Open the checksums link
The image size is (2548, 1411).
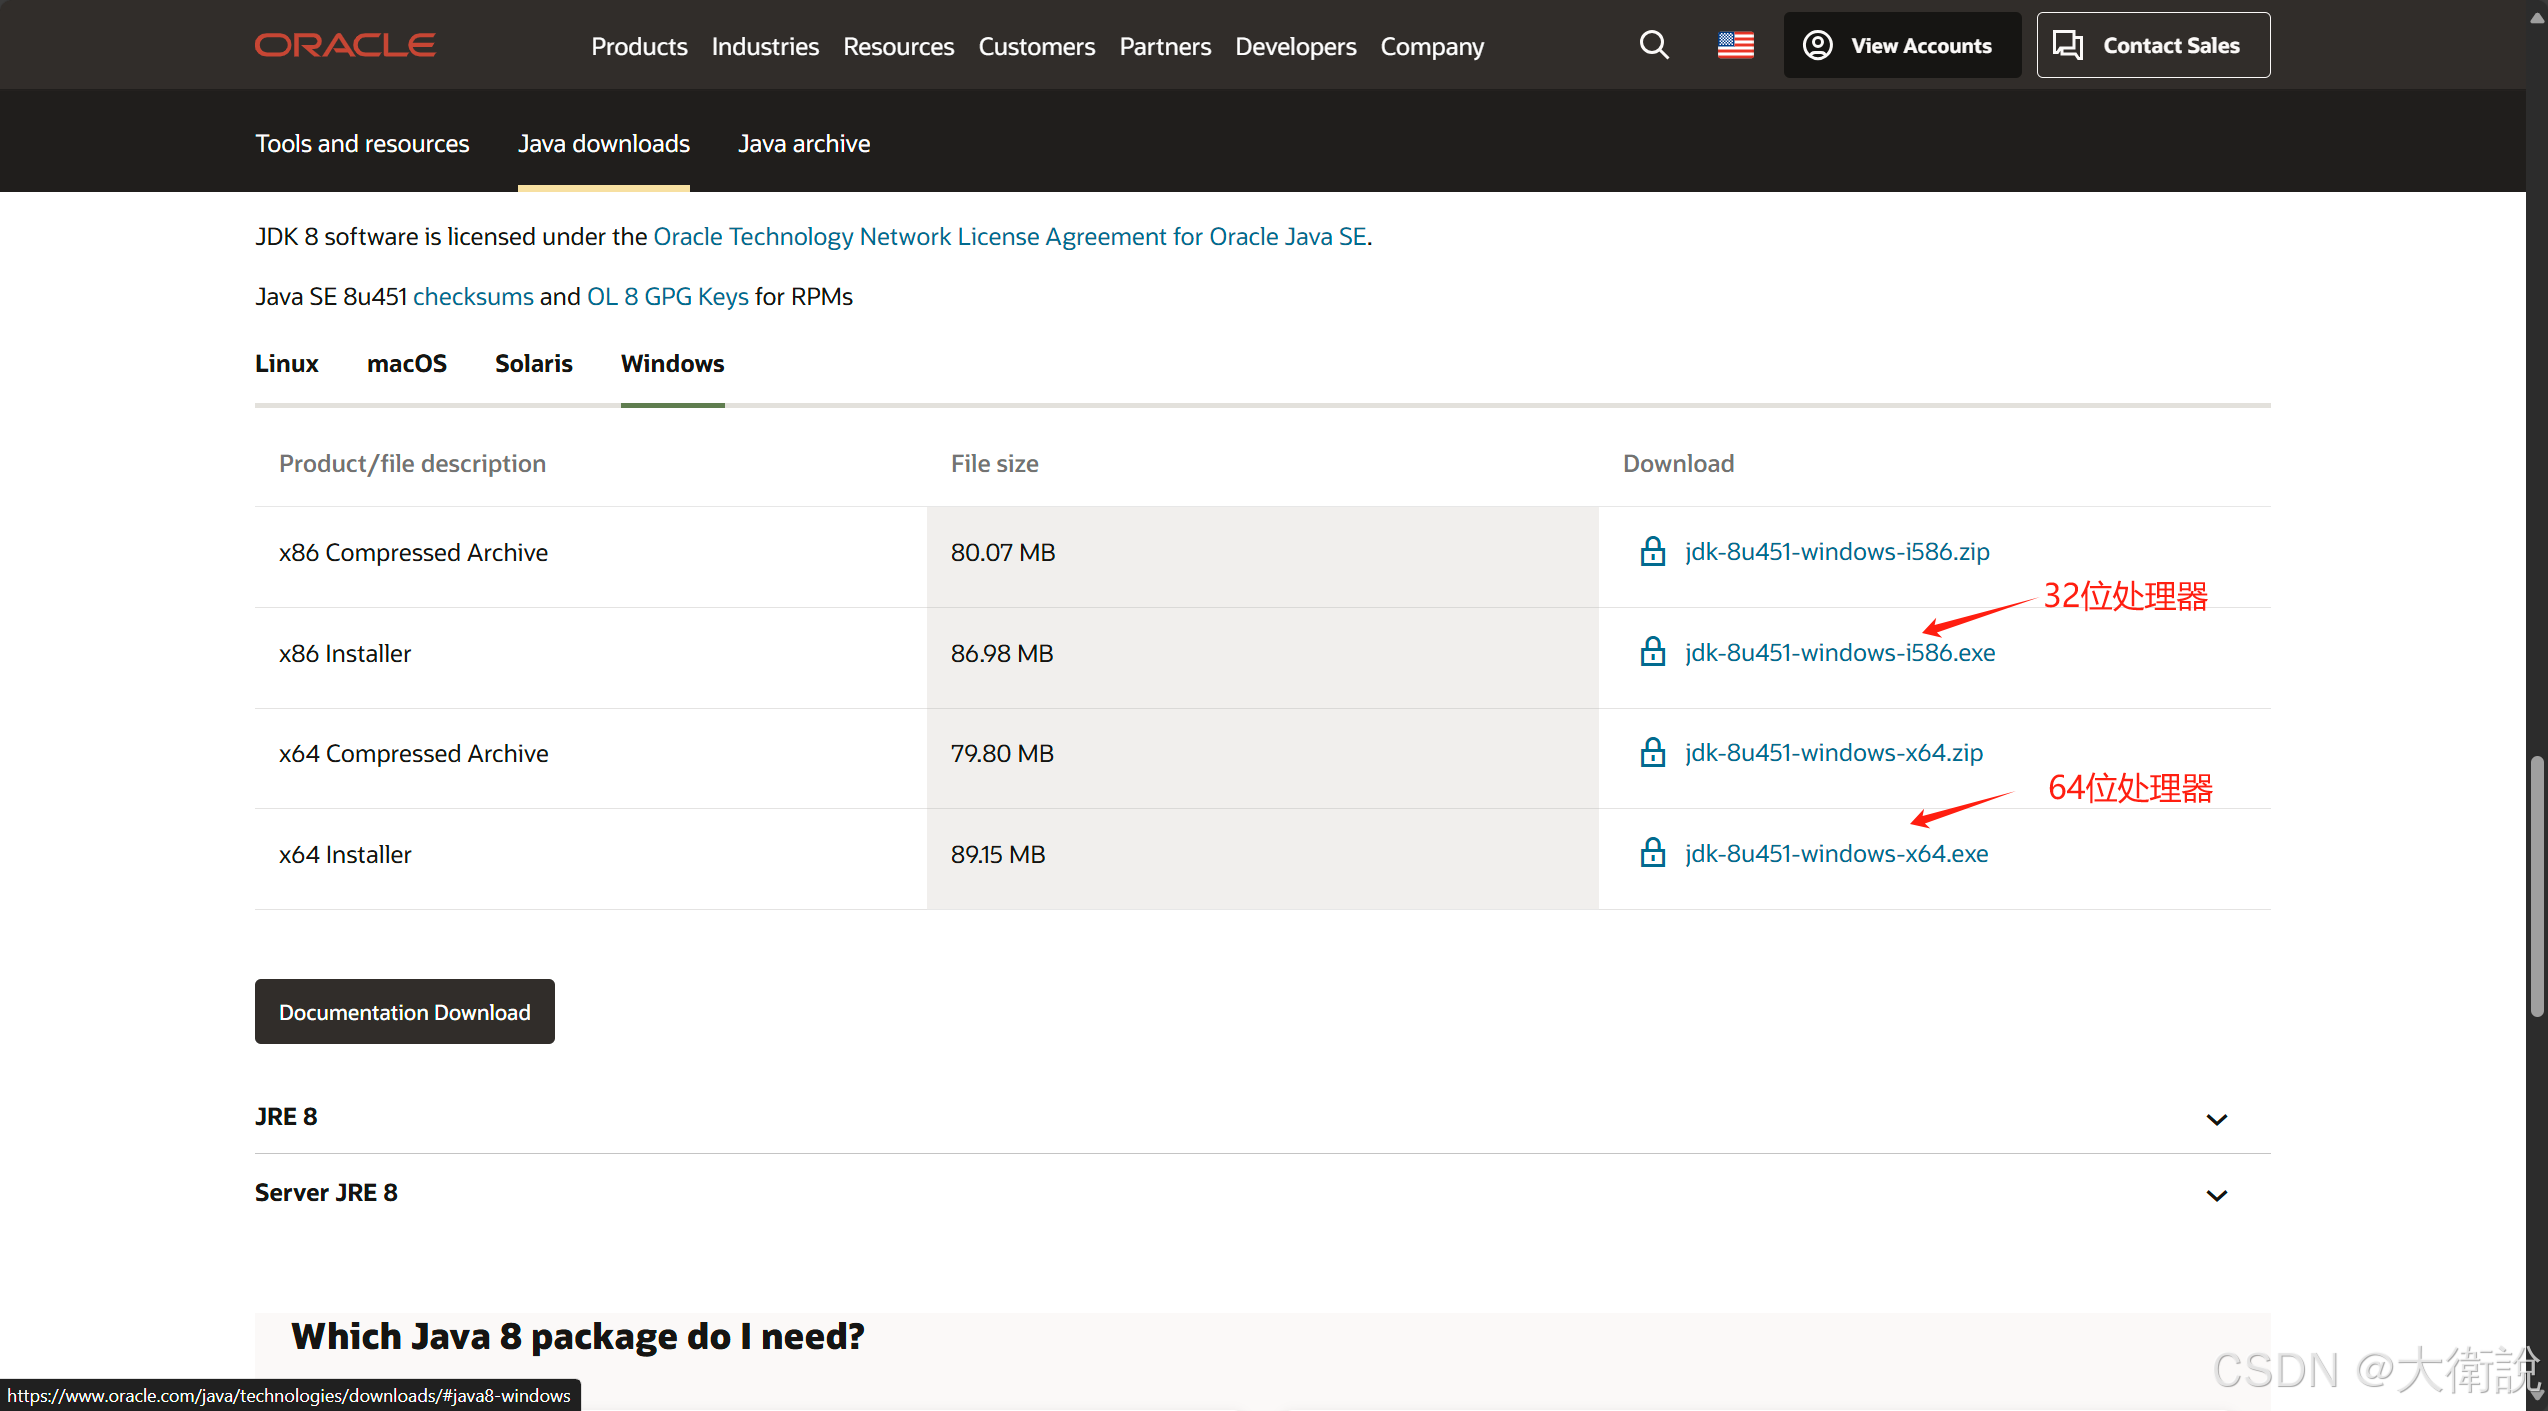pyautogui.click(x=473, y=296)
